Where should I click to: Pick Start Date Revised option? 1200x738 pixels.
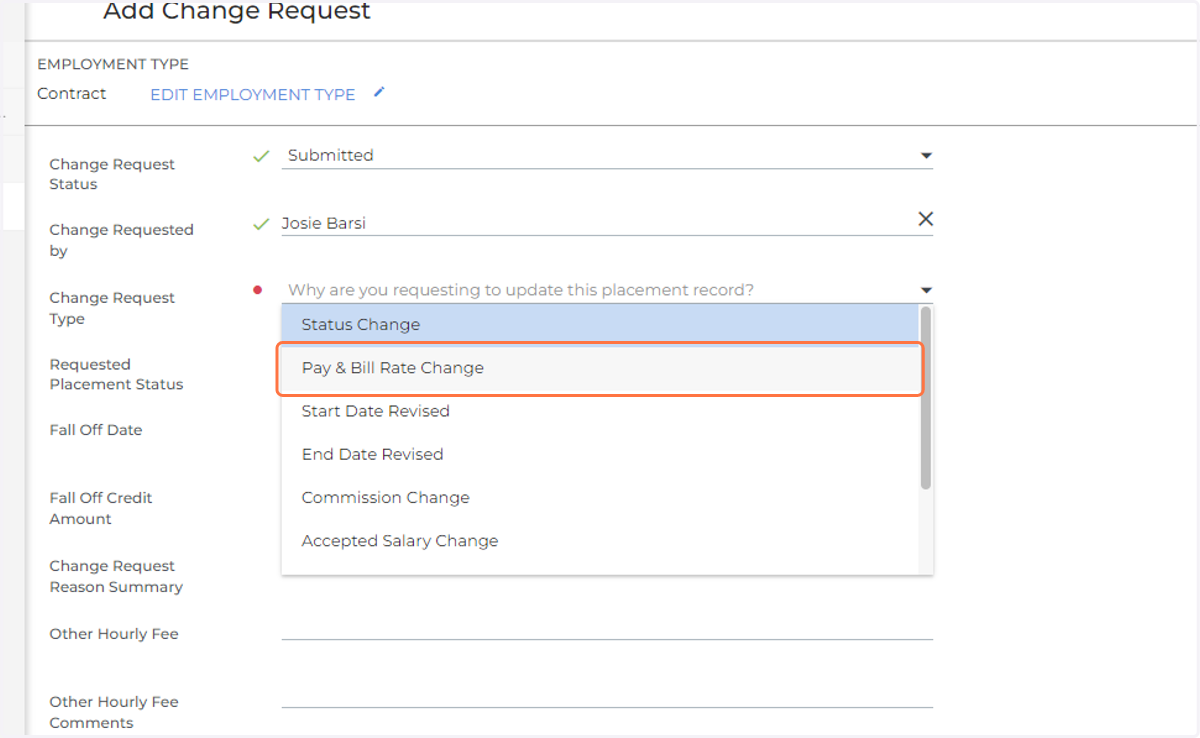(599, 411)
